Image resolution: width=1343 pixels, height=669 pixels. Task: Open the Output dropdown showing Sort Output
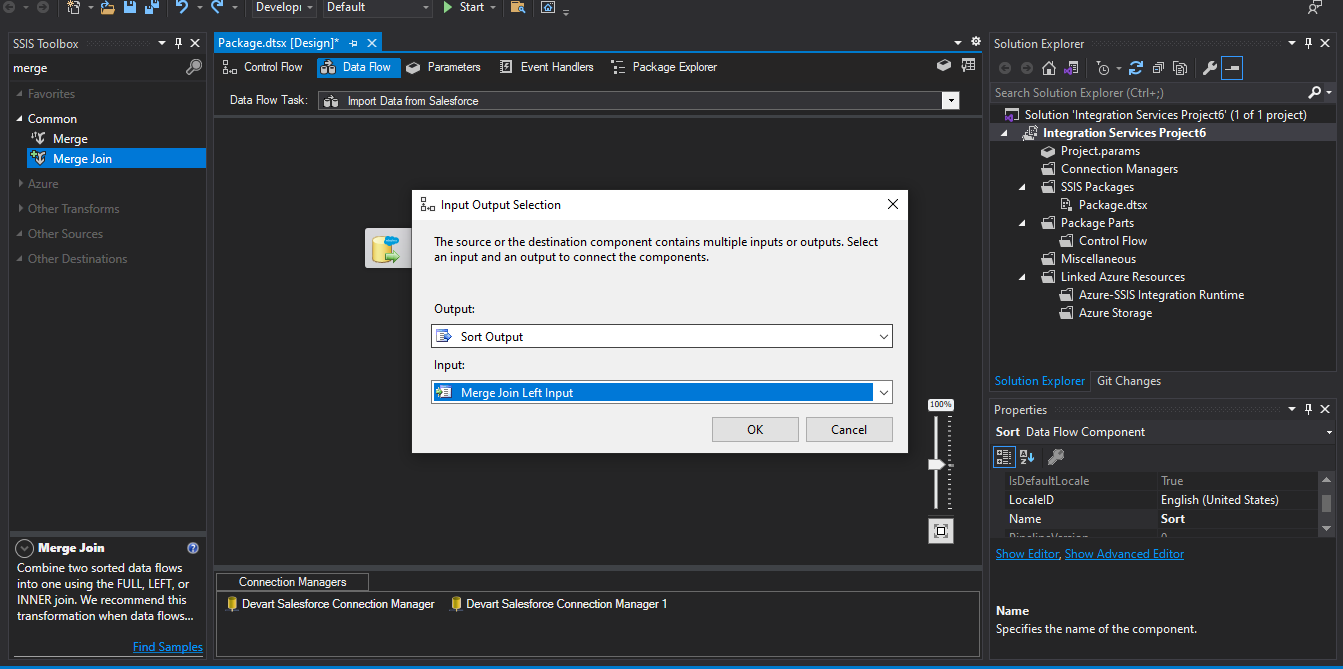point(662,337)
